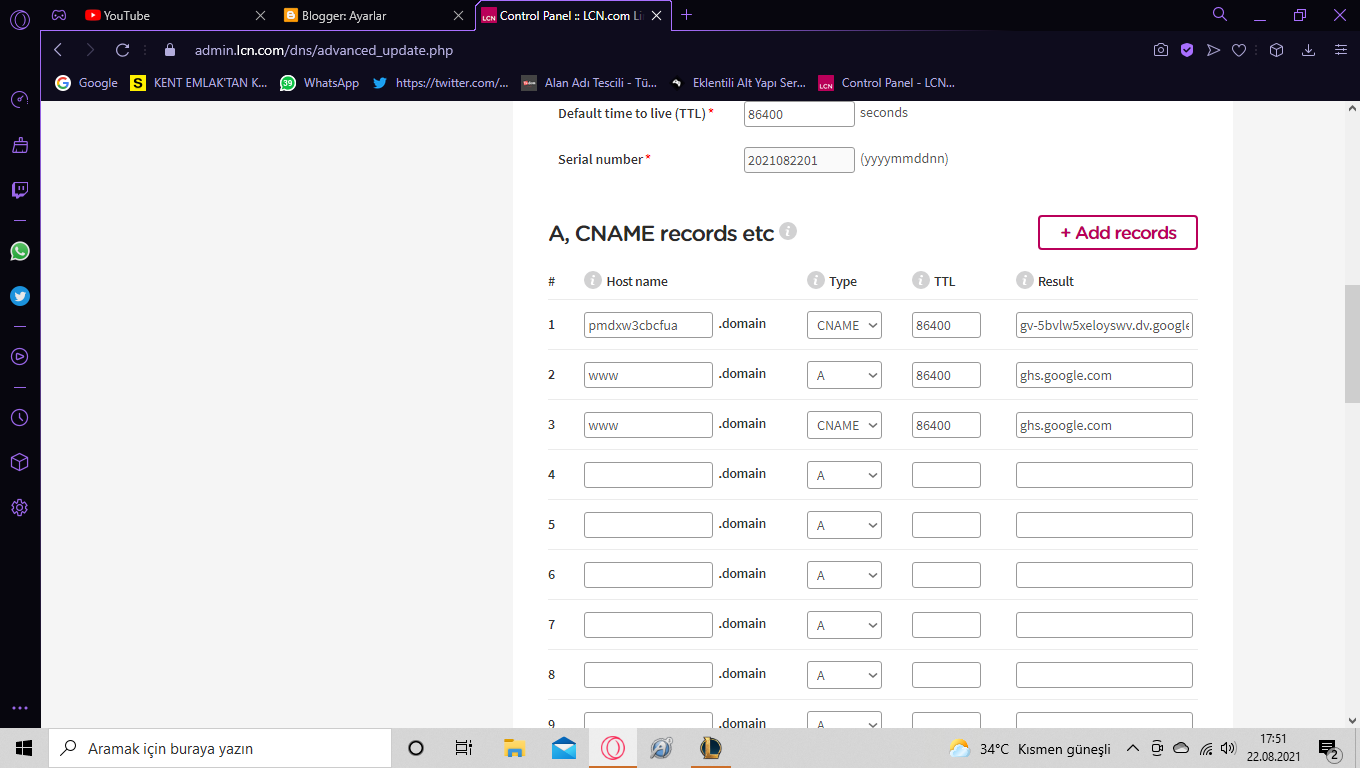Open Control Panel - LCN bookmark

click(887, 83)
